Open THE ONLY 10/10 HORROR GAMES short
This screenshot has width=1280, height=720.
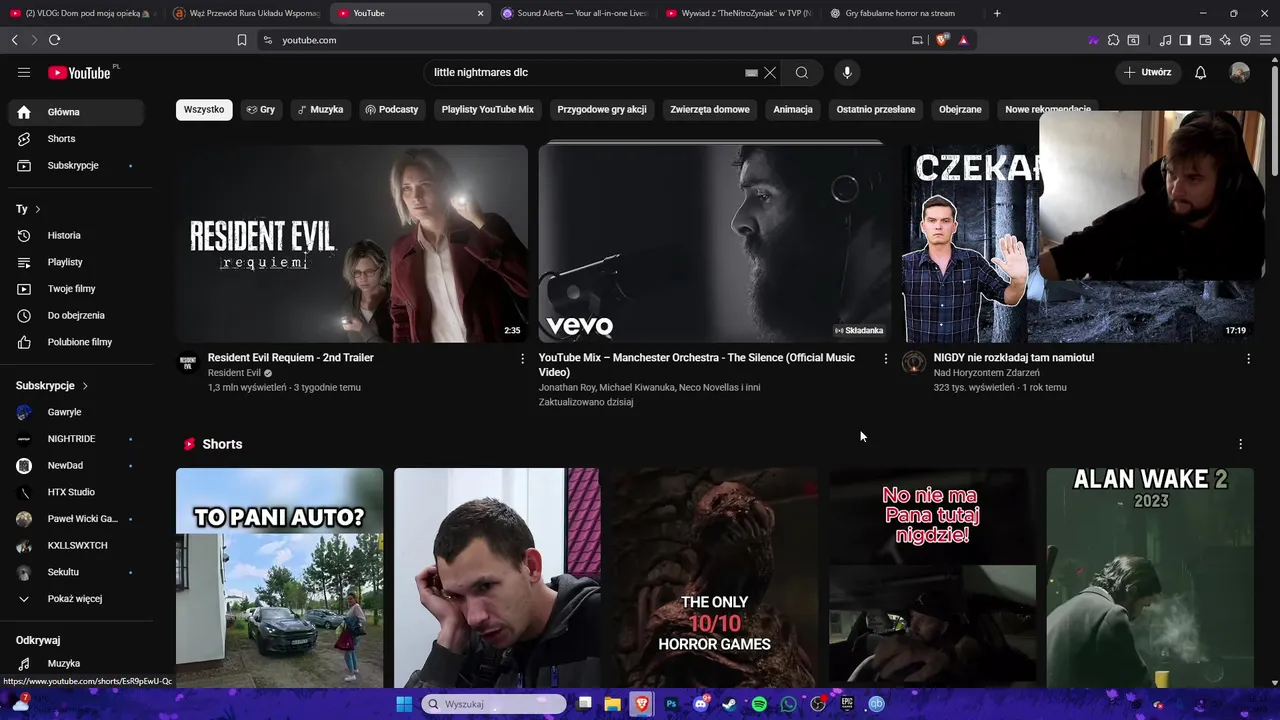[x=714, y=578]
